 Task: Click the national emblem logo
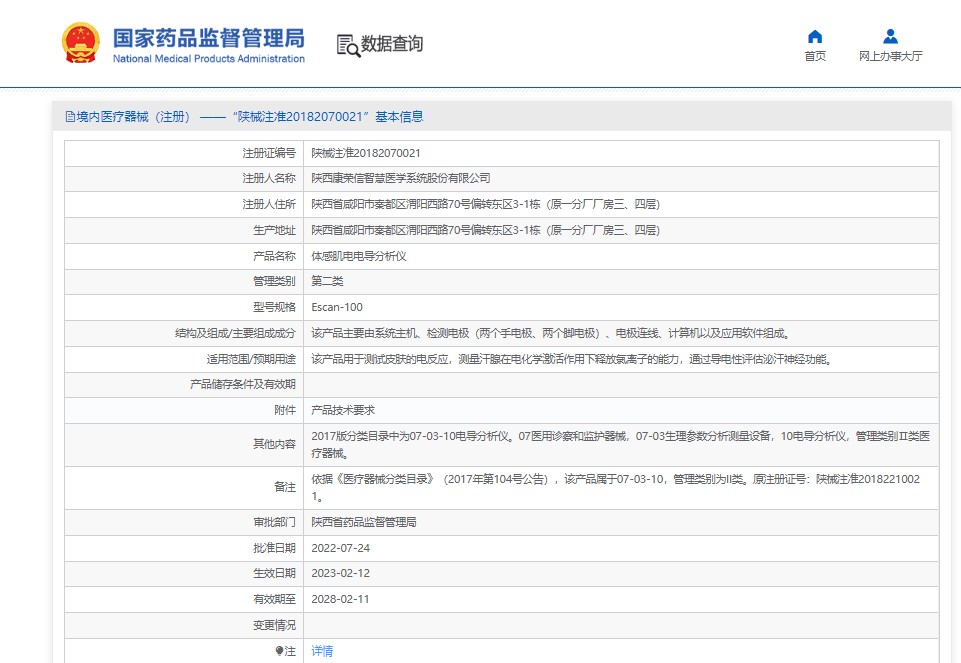[80, 44]
